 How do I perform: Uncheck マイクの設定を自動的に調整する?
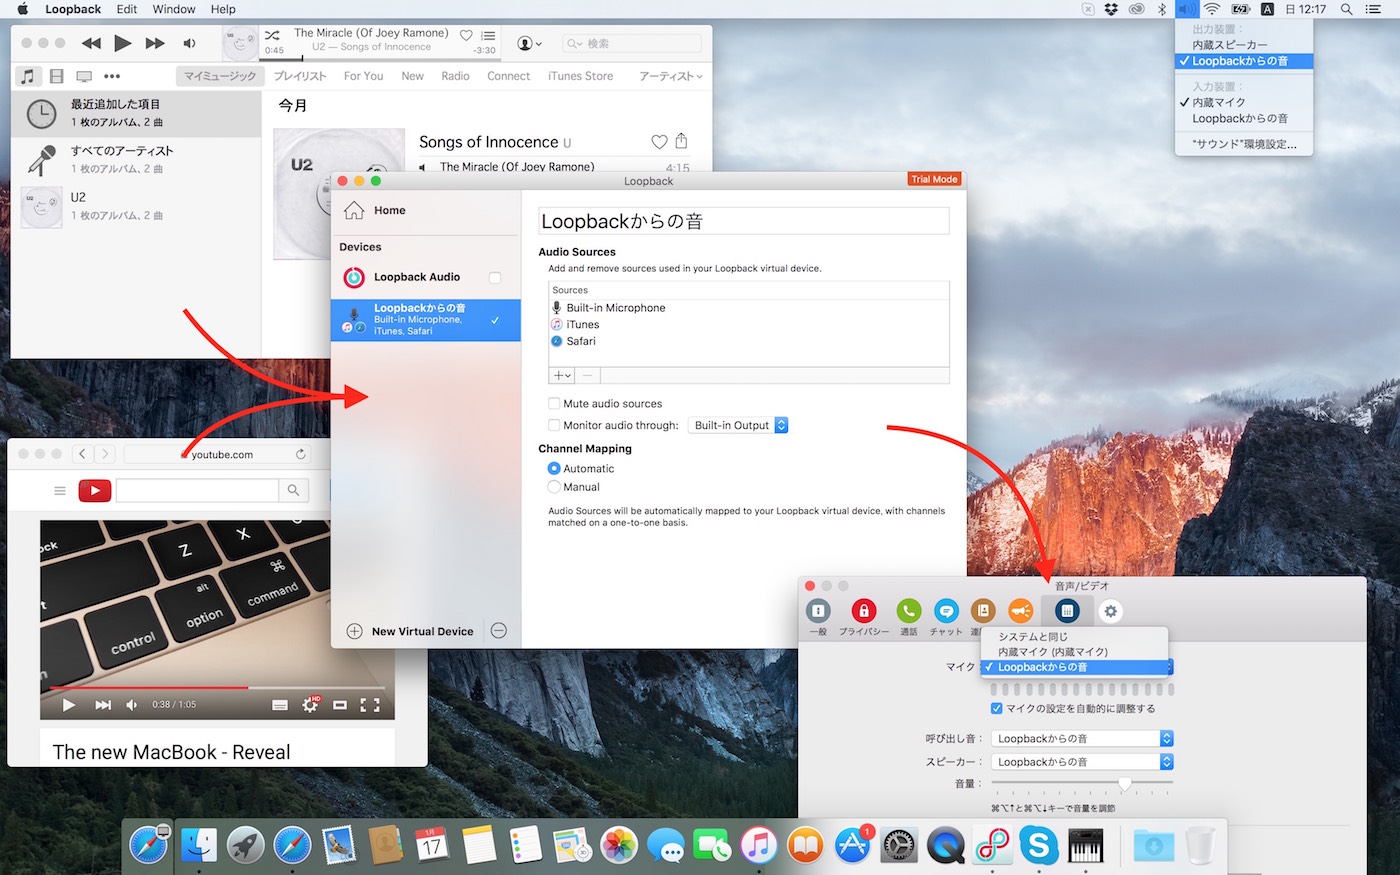pyautogui.click(x=996, y=708)
